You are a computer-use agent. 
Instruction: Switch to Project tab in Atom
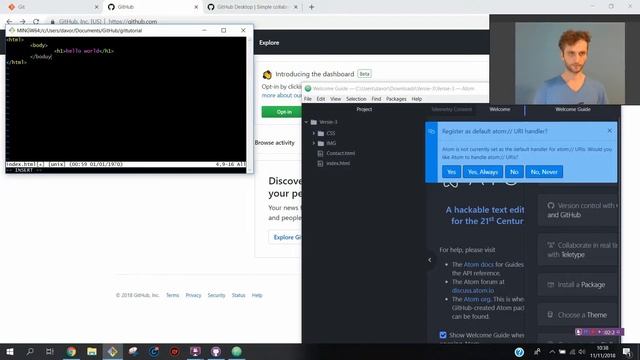[364, 109]
